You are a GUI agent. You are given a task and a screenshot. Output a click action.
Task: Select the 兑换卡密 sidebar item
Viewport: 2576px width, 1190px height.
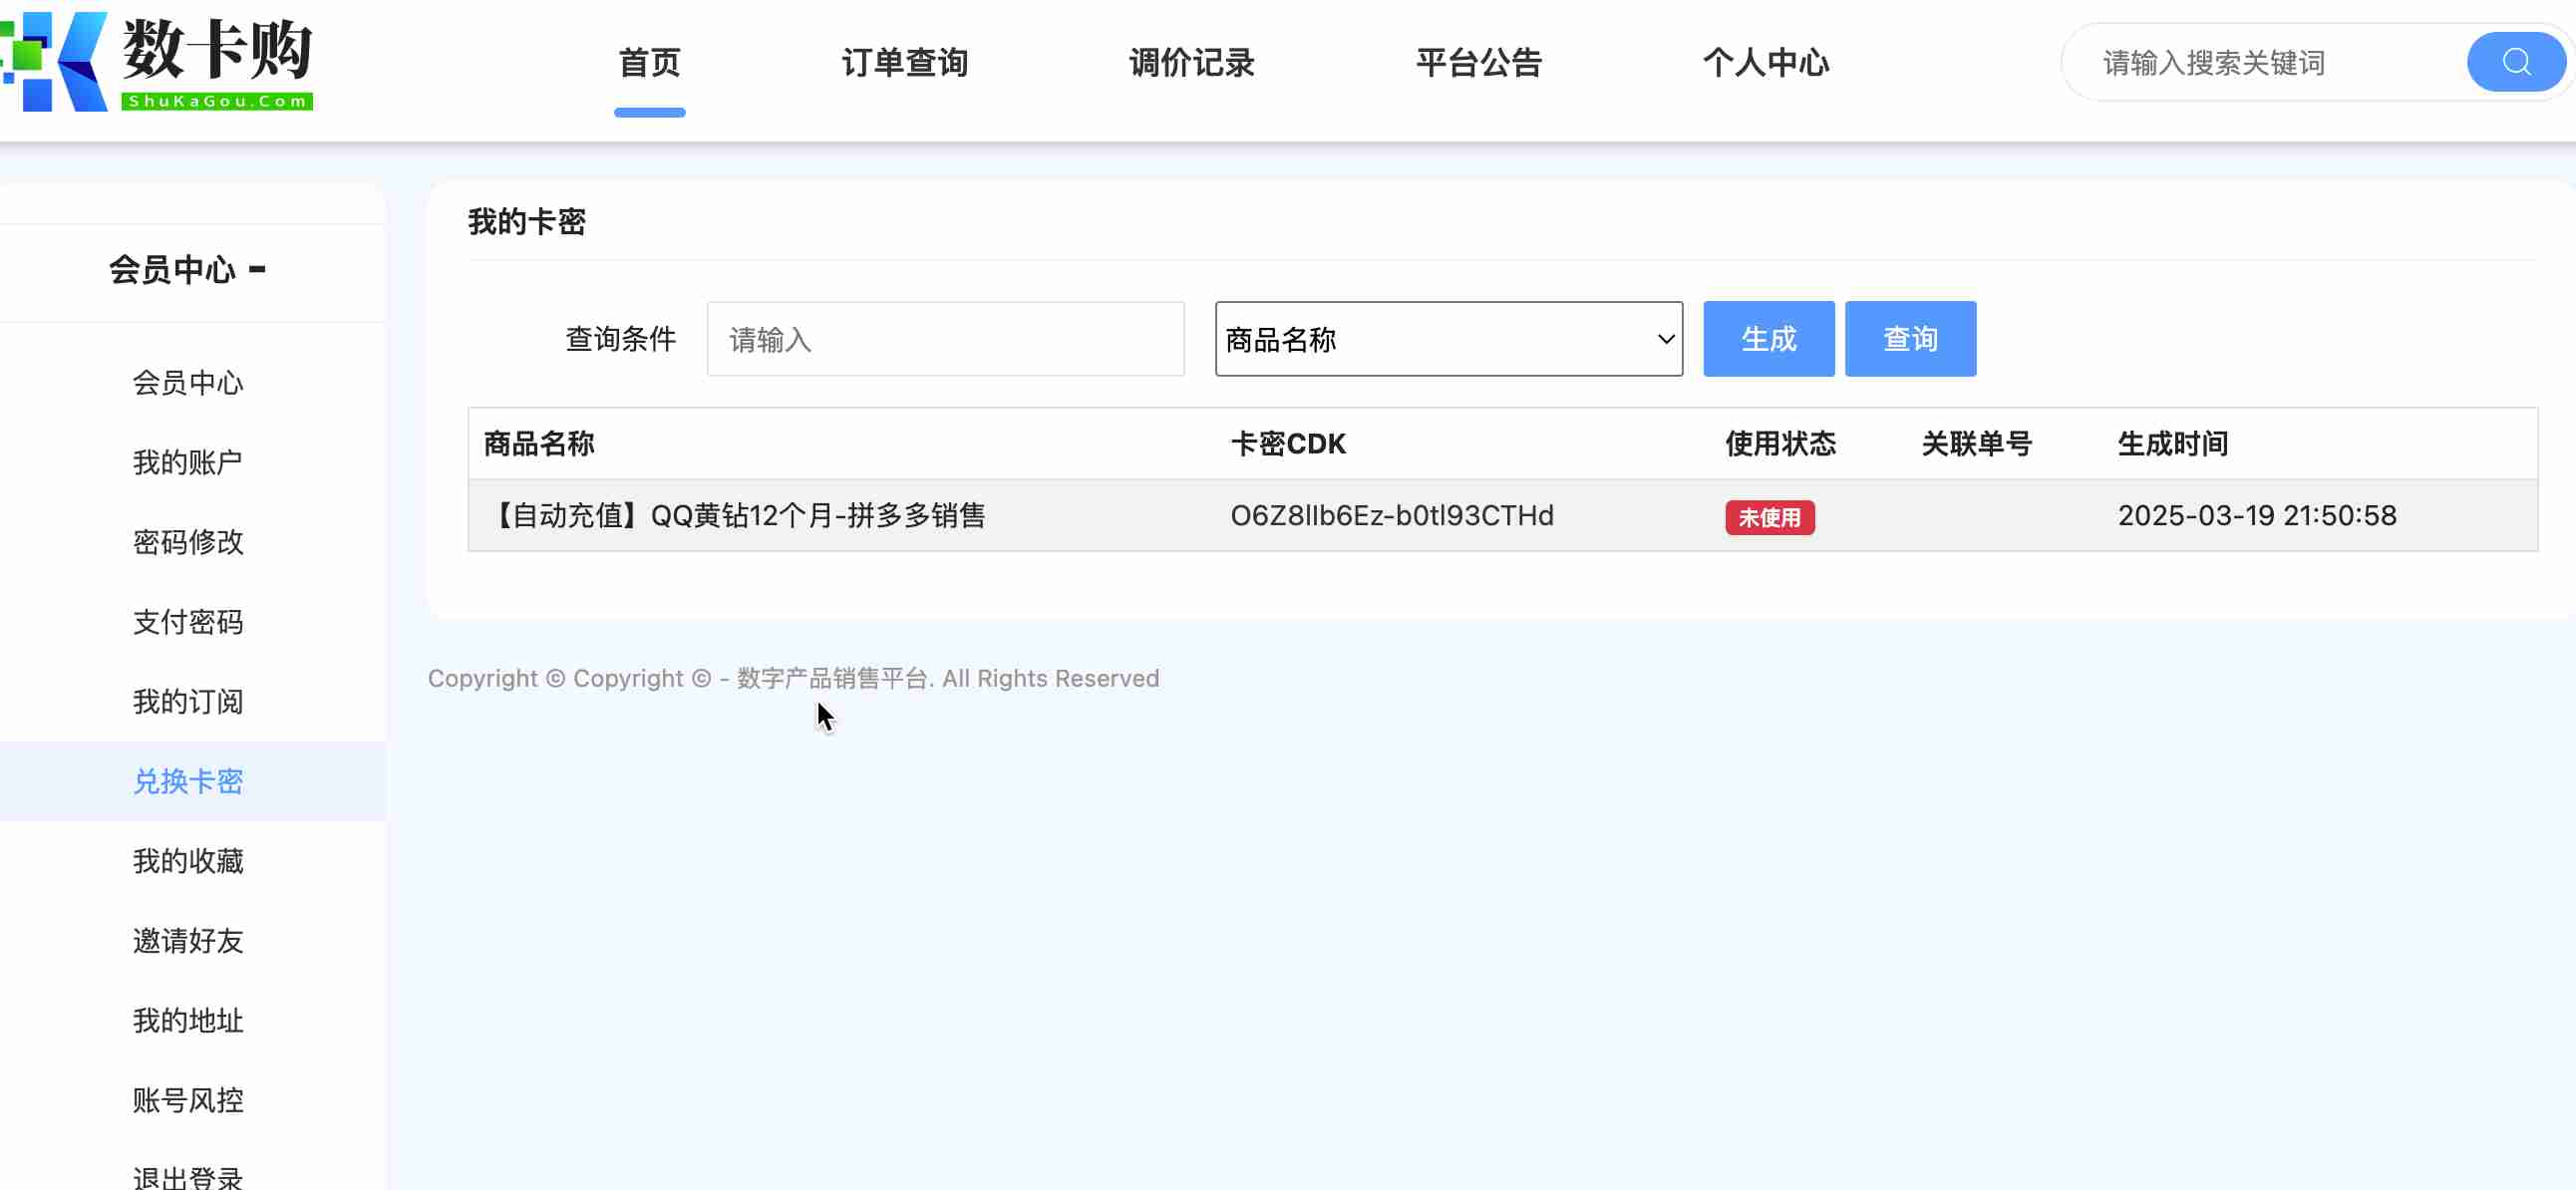pyautogui.click(x=188, y=781)
